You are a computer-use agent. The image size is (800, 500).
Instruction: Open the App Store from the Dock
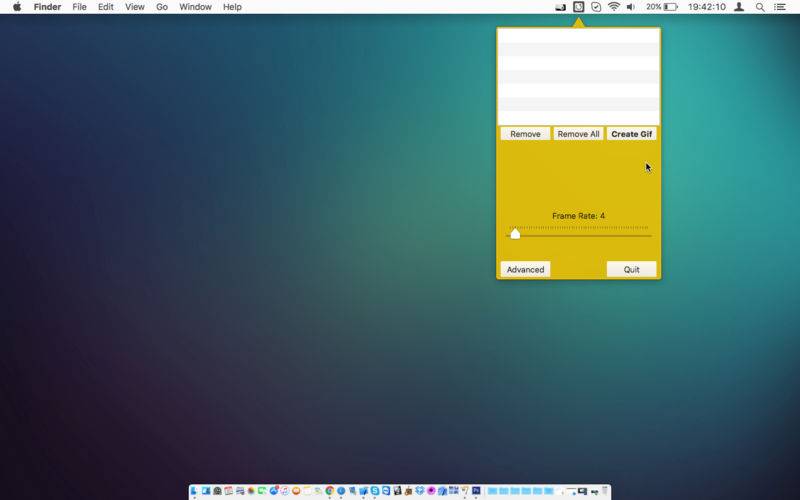[x=274, y=491]
